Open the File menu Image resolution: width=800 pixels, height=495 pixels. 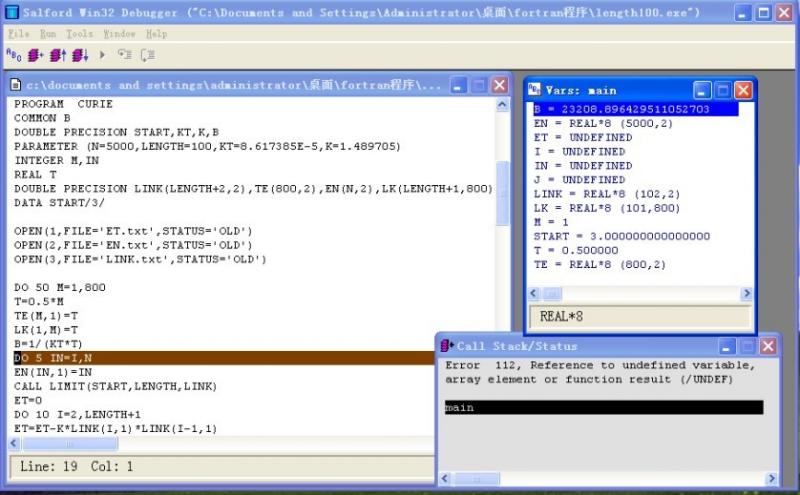click(19, 34)
